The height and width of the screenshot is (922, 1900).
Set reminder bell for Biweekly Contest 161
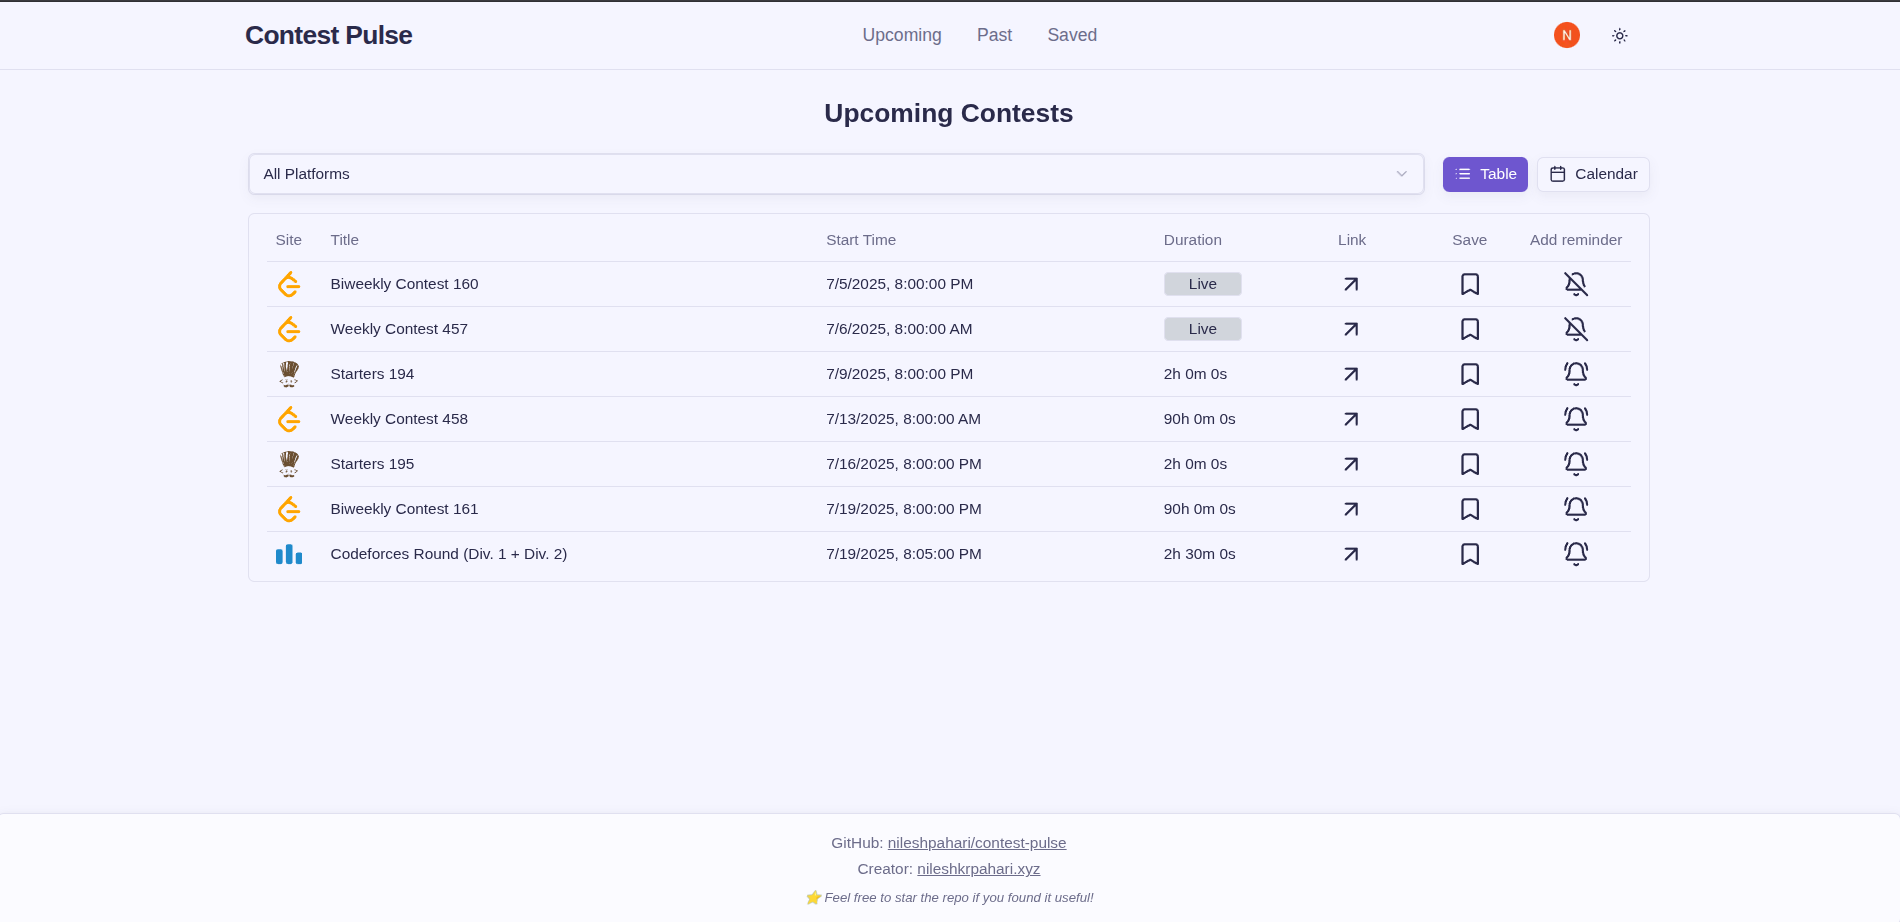tap(1576, 509)
